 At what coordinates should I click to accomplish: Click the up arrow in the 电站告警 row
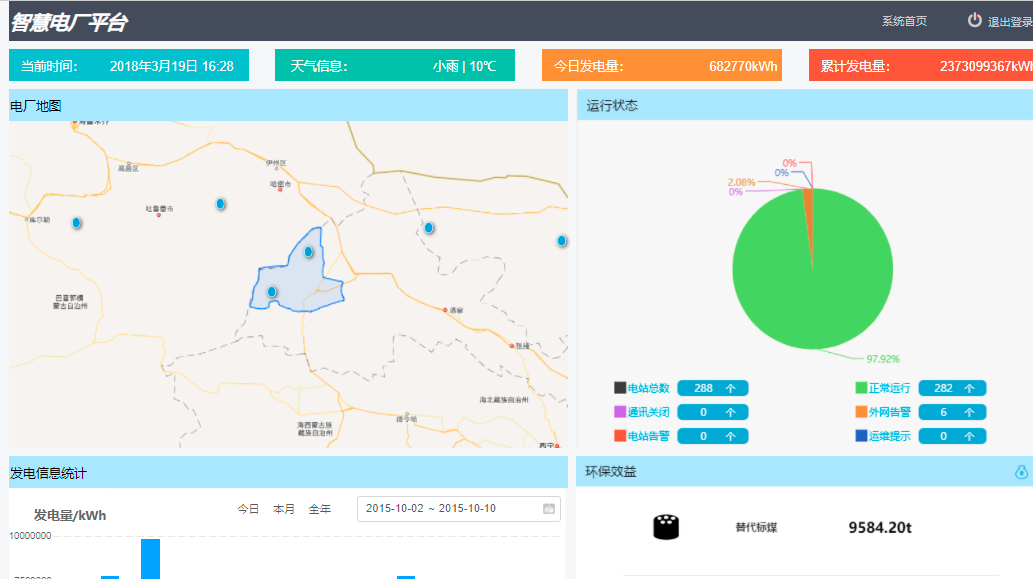(731, 436)
